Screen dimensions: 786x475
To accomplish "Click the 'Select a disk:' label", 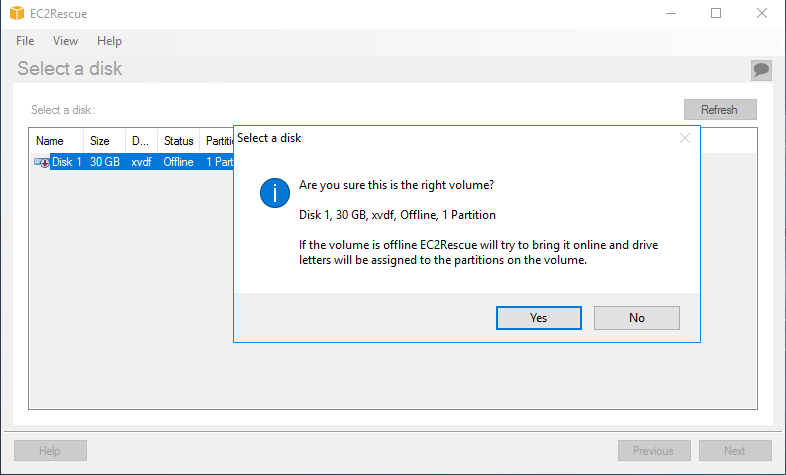I will [x=63, y=110].
